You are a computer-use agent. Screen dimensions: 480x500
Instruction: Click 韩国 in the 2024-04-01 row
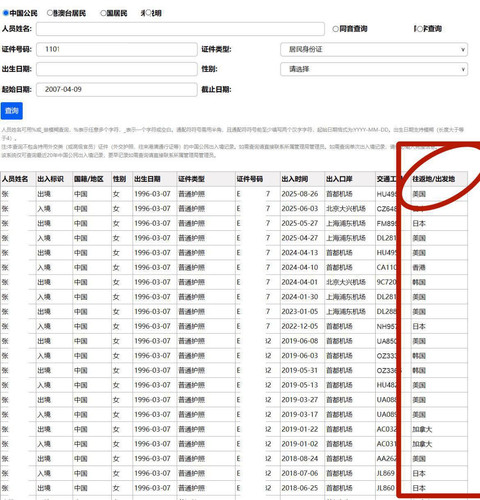(x=419, y=282)
